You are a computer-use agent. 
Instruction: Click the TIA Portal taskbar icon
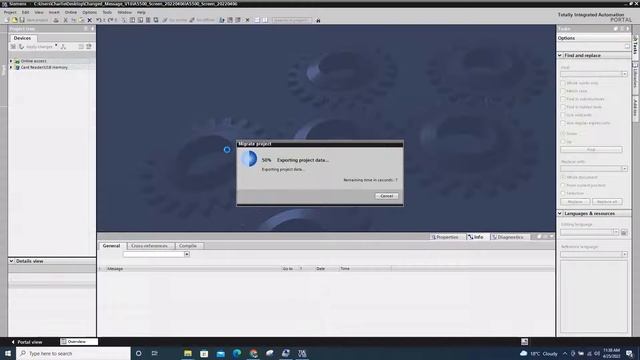pyautogui.click(x=302, y=353)
